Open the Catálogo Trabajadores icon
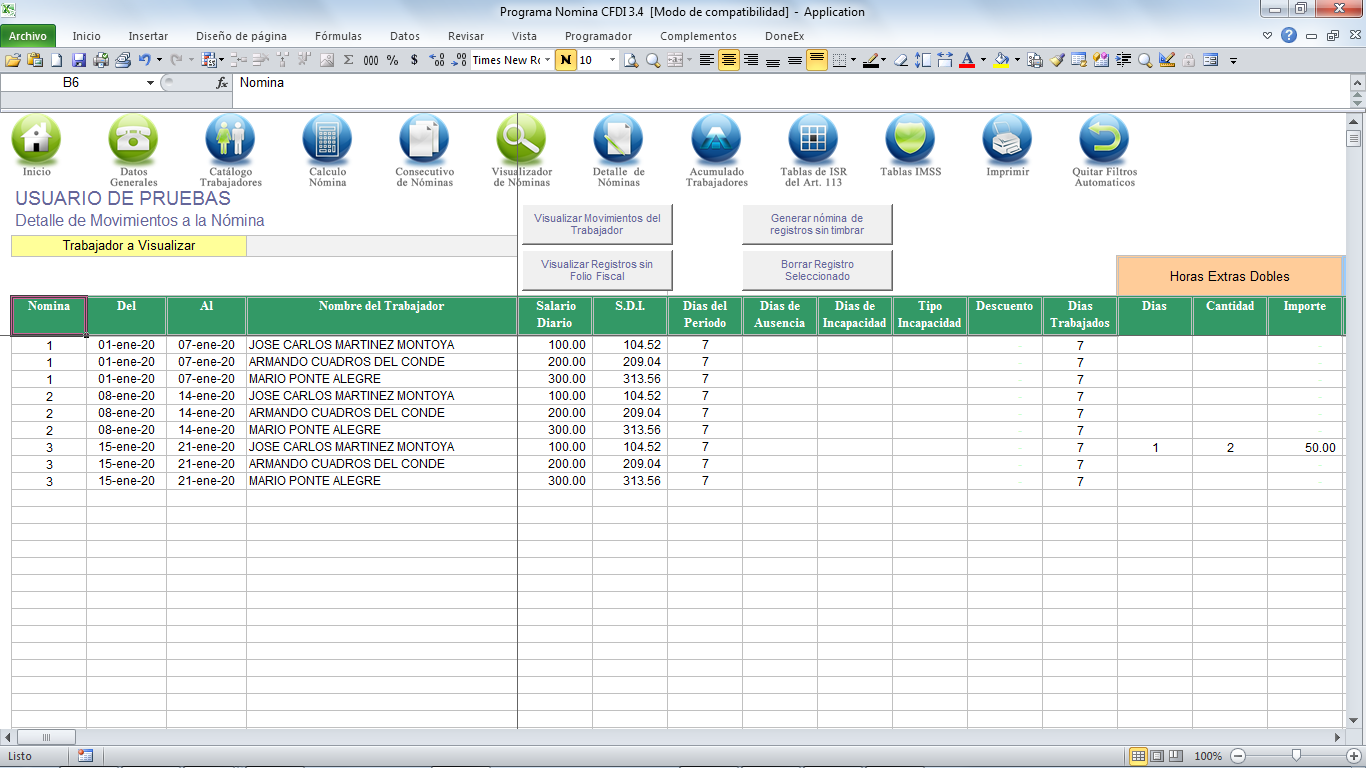The height and width of the screenshot is (768, 1366). (230, 139)
